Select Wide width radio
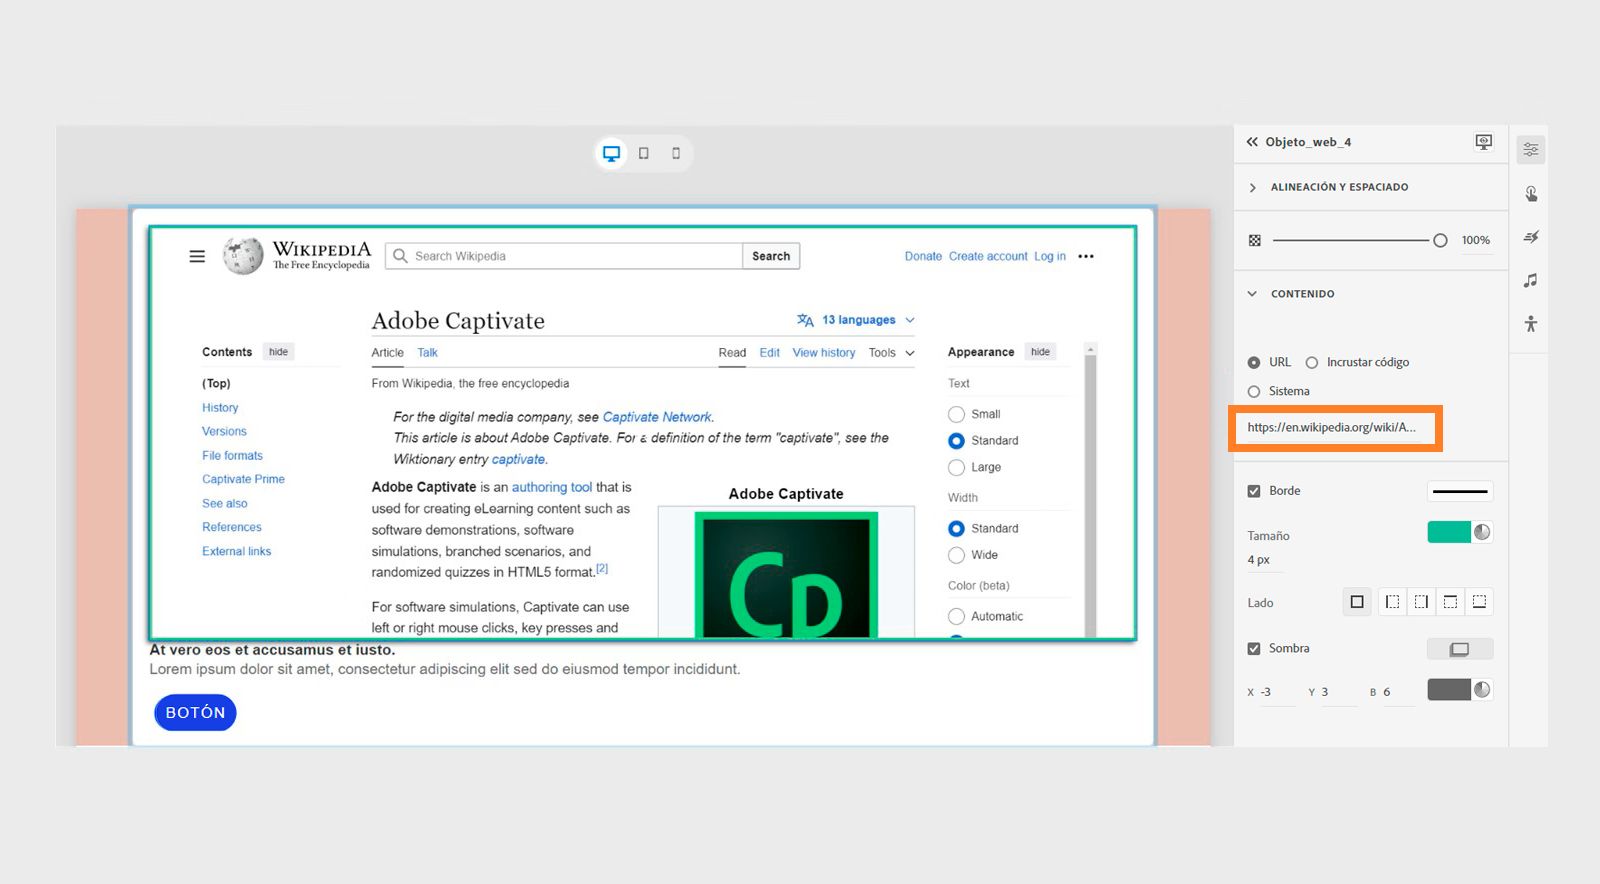 [956, 555]
